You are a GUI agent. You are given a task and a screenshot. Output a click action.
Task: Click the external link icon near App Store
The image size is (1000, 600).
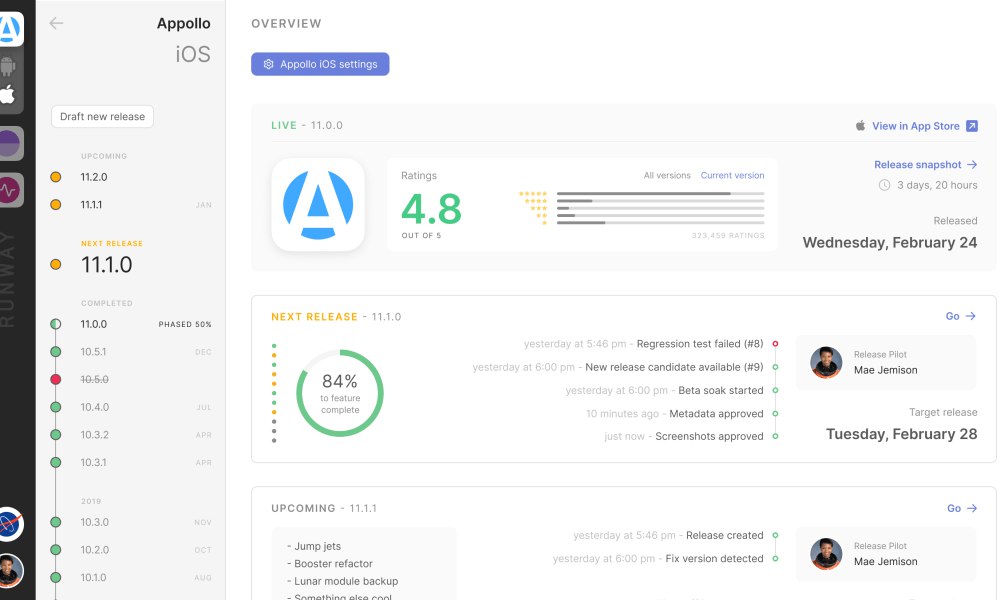tap(971, 126)
